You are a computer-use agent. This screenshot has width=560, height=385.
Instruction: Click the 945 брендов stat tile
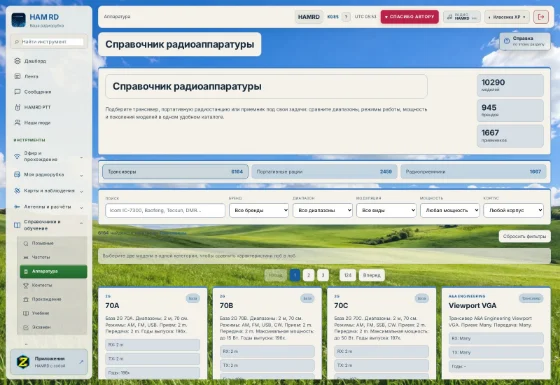pyautogui.click(x=510, y=111)
